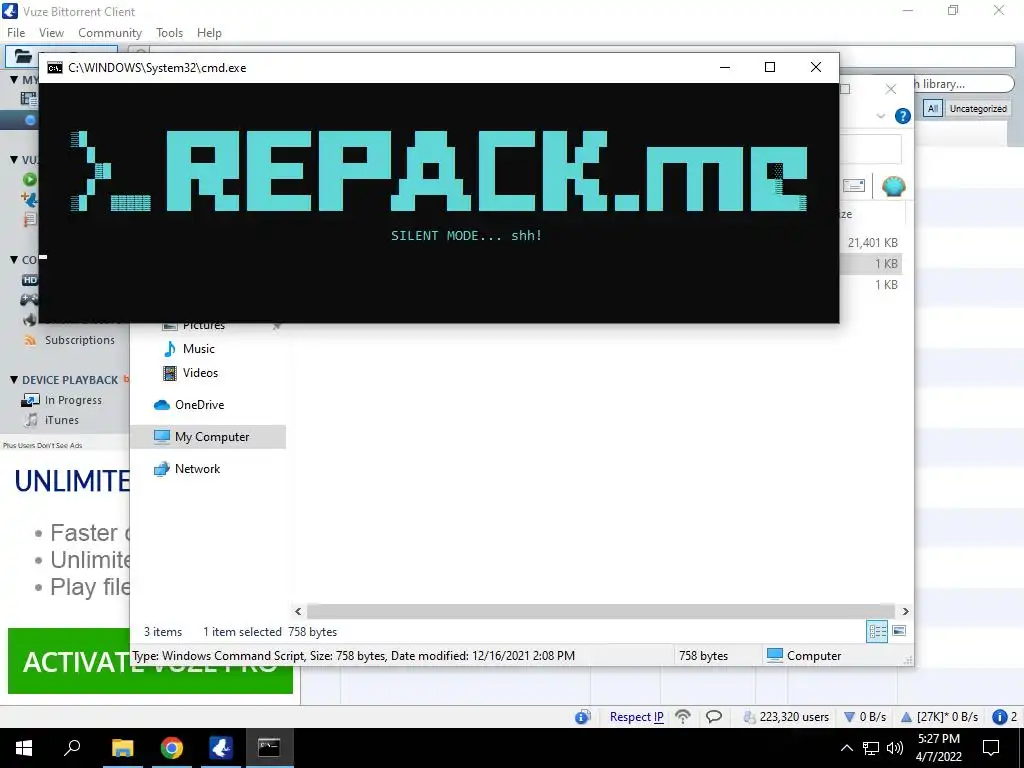Click the Computer label in dialog status bar
This screenshot has height=768, width=1024.
point(814,656)
